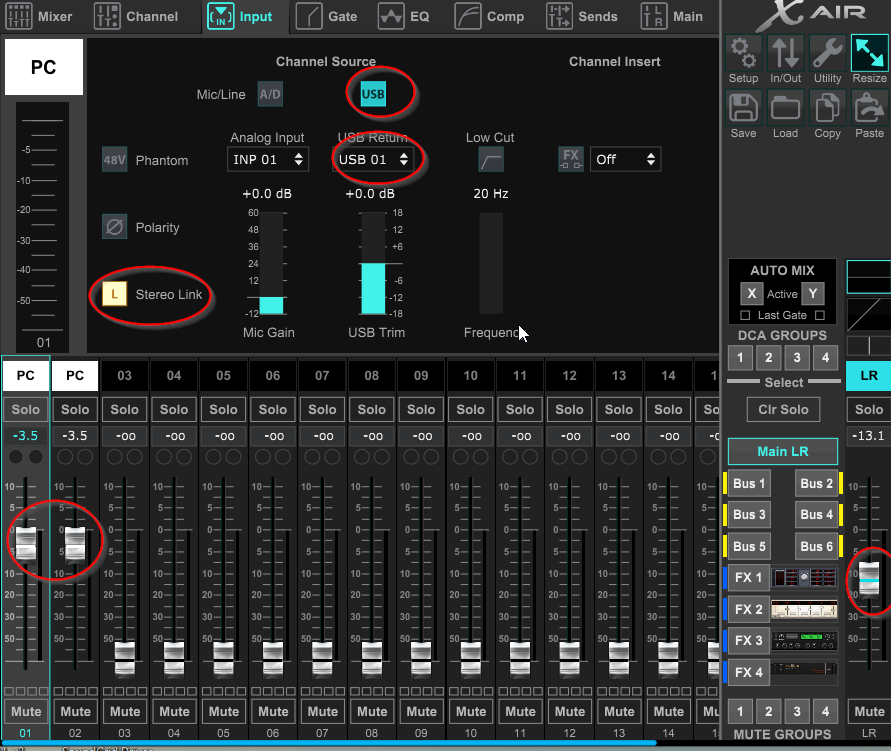This screenshot has width=891, height=751.
Task: Open the In/Out routing icon
Action: point(785,52)
